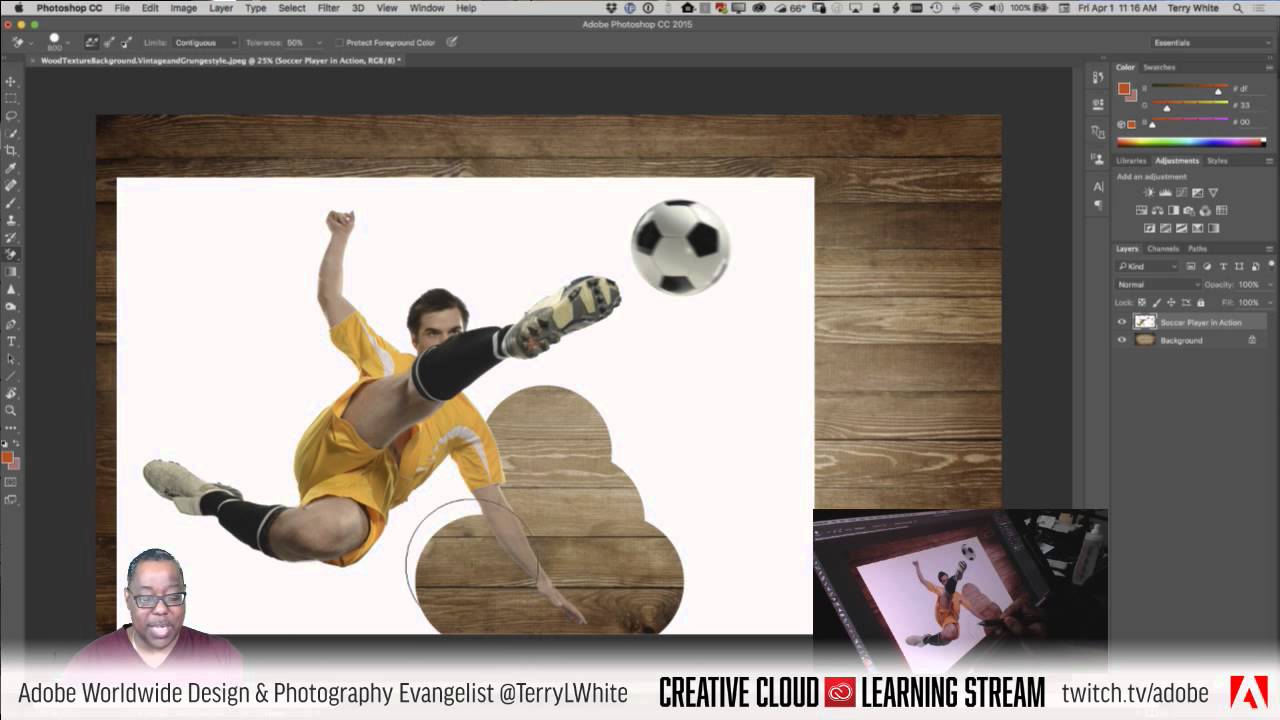
Task: Add a Brightness/Contrast adjustment
Action: [x=1149, y=192]
